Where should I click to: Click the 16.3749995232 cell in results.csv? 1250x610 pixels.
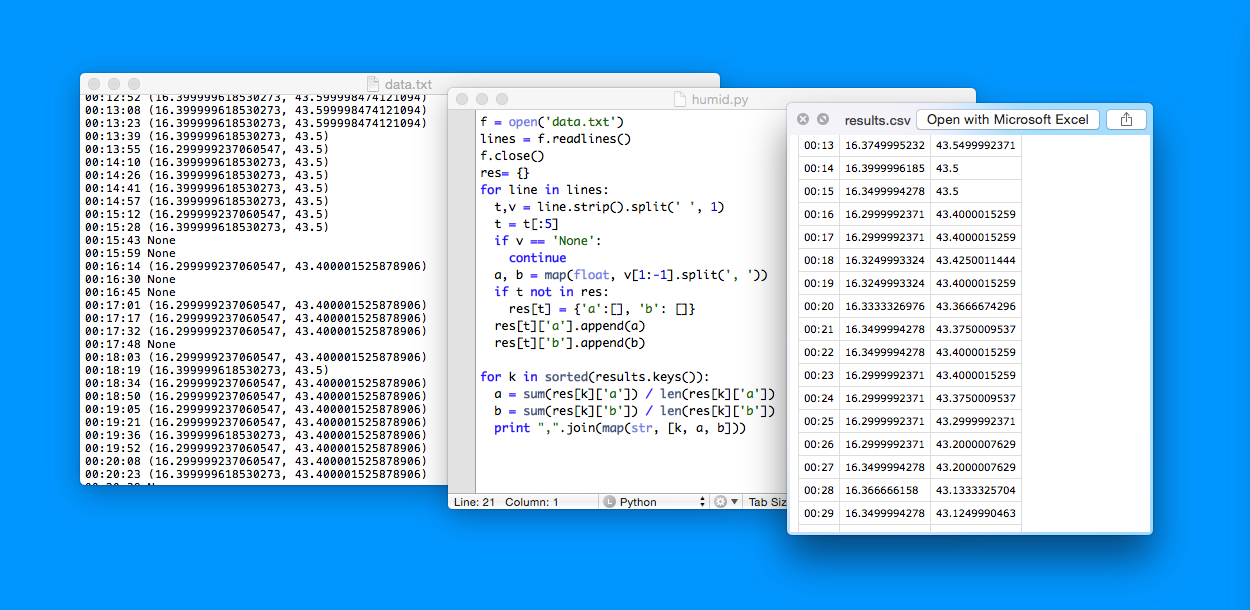[885, 146]
